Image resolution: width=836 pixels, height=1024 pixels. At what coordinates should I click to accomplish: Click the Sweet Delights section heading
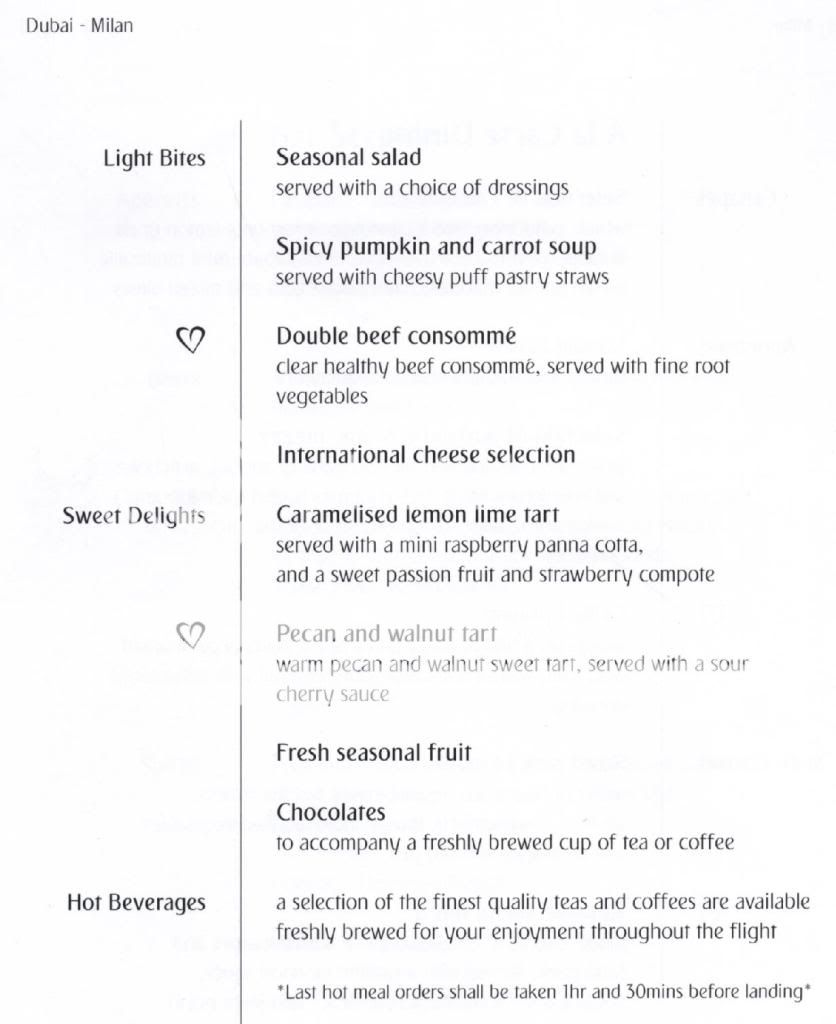click(x=133, y=516)
